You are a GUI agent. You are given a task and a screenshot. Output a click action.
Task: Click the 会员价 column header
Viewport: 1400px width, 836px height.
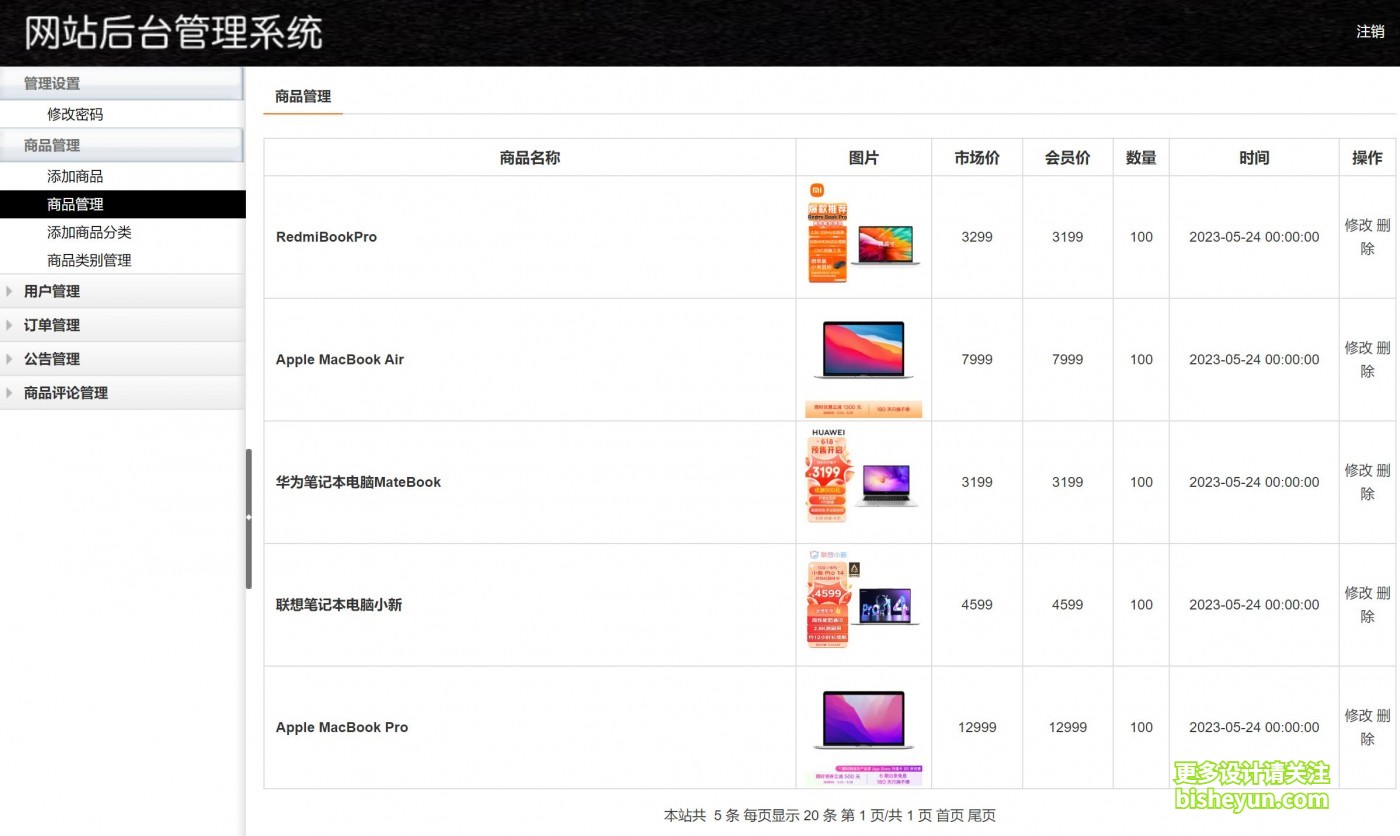point(1068,158)
